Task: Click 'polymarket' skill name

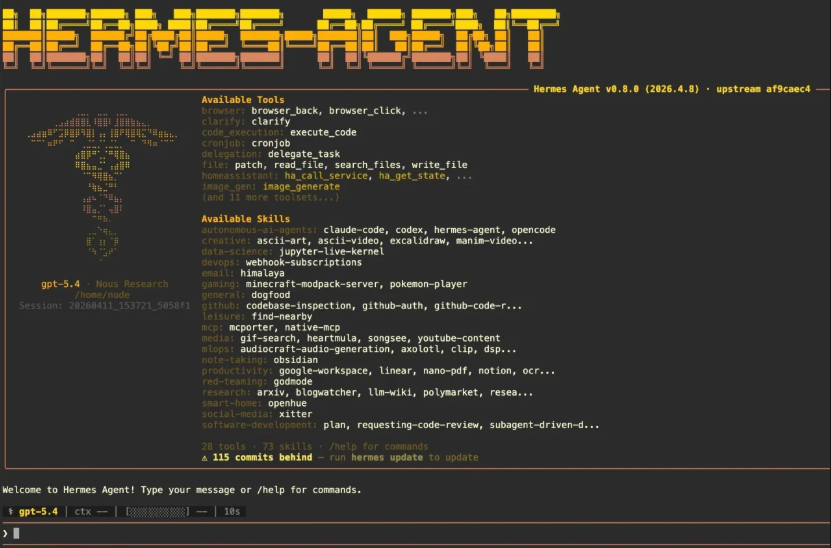Action: click(450, 393)
